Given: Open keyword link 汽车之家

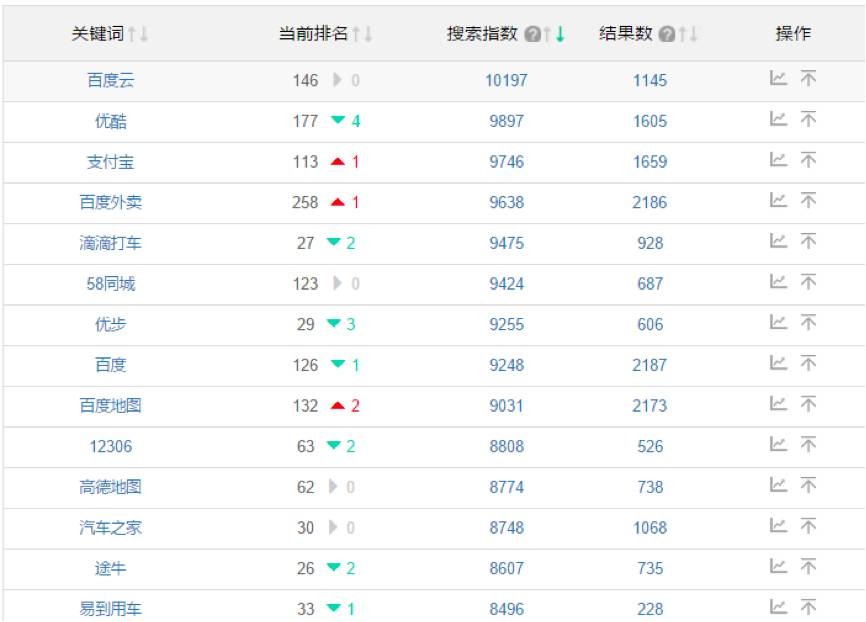Looking at the screenshot, I should 110,528.
